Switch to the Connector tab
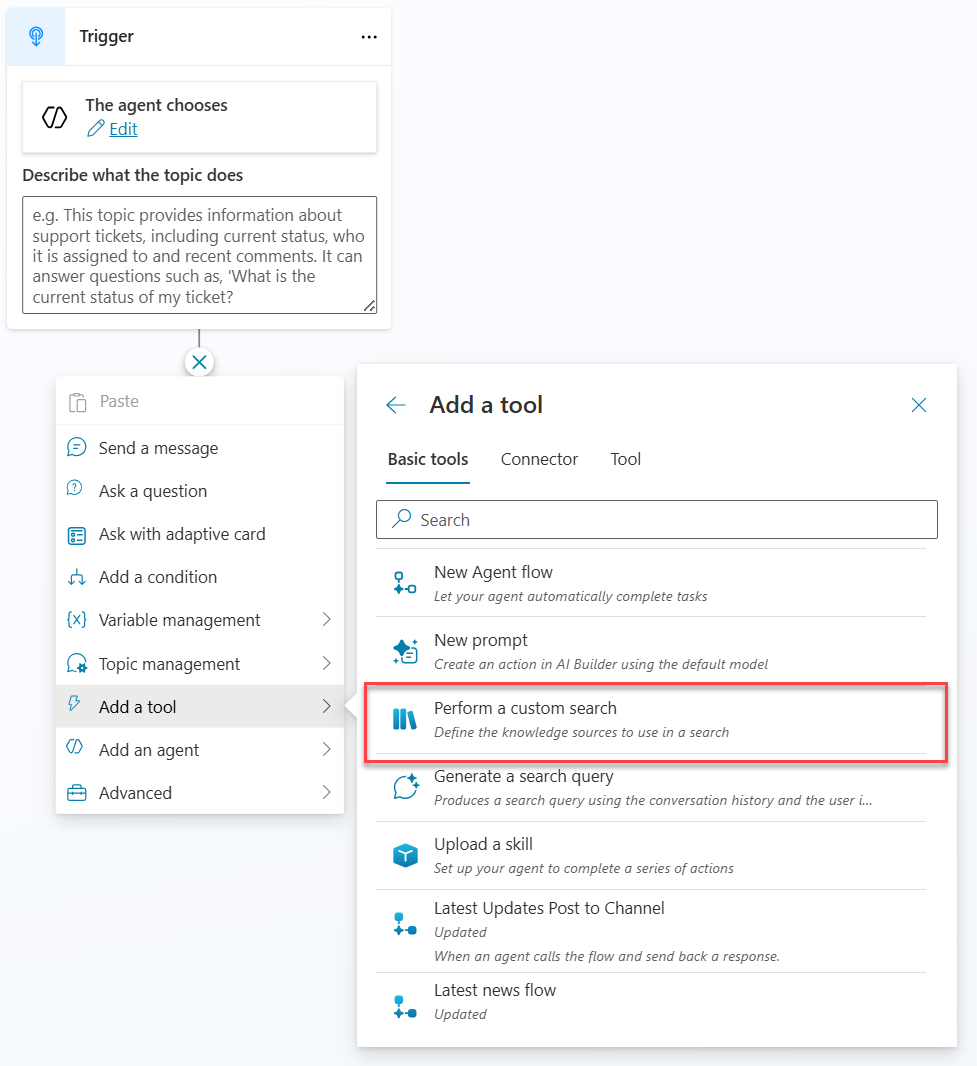 [539, 460]
